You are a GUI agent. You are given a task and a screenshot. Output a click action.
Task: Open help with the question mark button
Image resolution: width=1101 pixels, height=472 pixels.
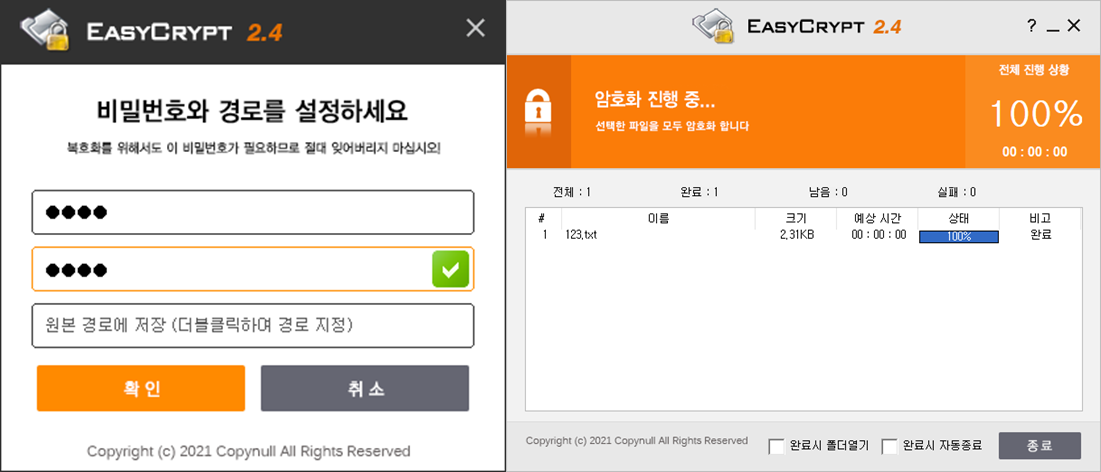point(1031,26)
